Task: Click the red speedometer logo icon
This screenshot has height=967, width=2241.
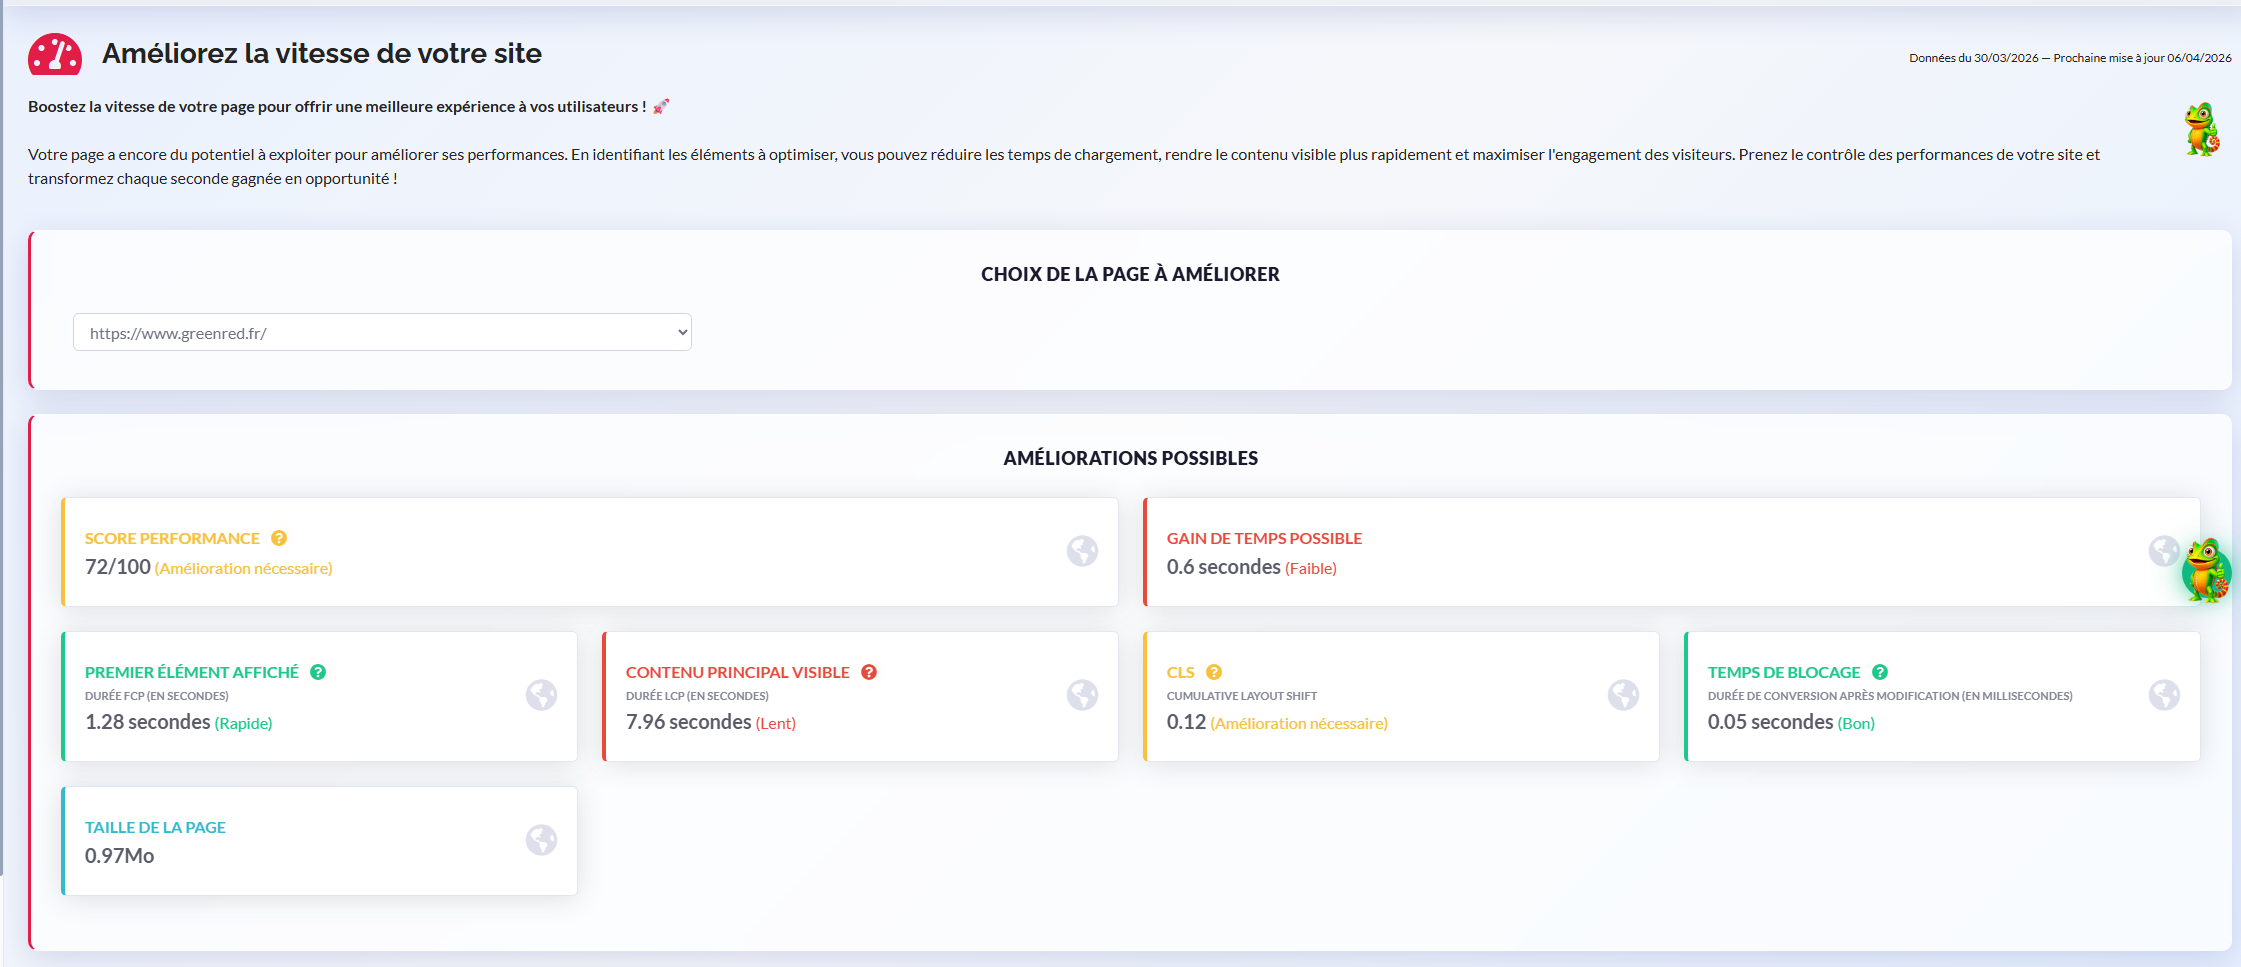Action: coord(55,55)
